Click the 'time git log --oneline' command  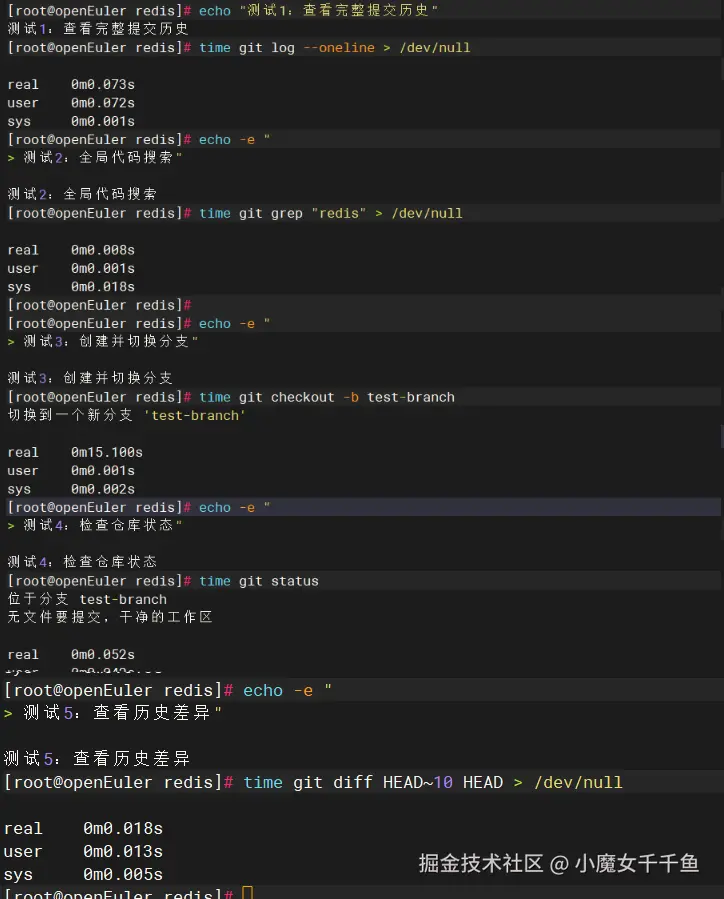click(335, 48)
